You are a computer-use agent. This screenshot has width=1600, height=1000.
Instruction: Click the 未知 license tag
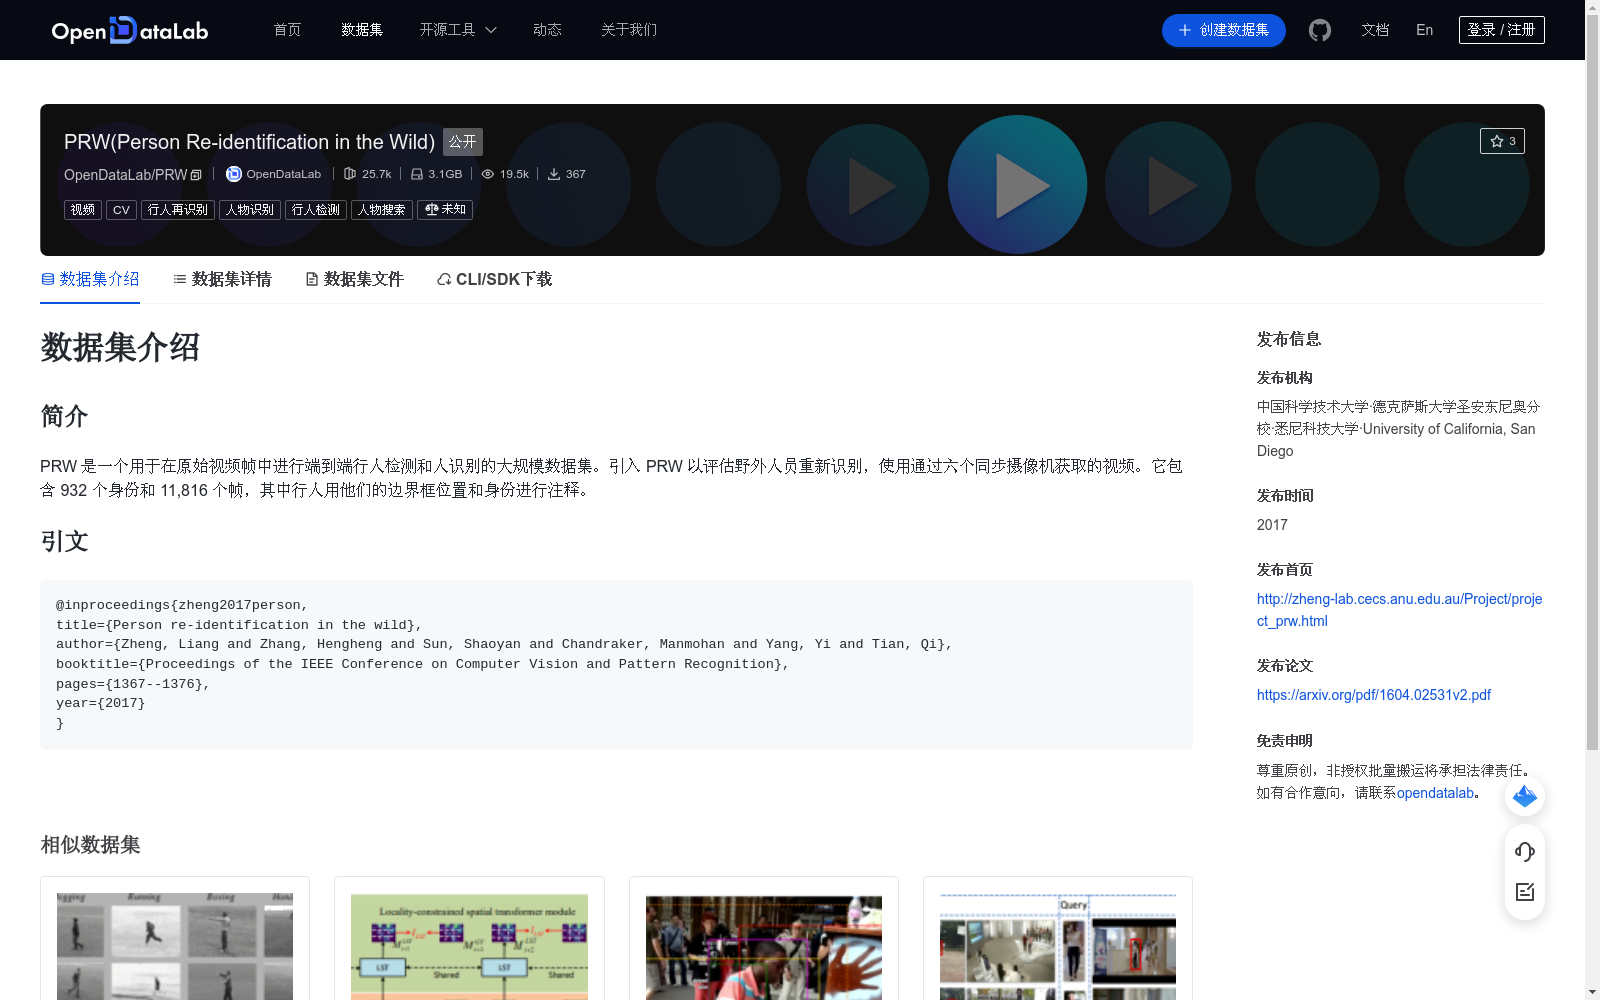coord(445,210)
